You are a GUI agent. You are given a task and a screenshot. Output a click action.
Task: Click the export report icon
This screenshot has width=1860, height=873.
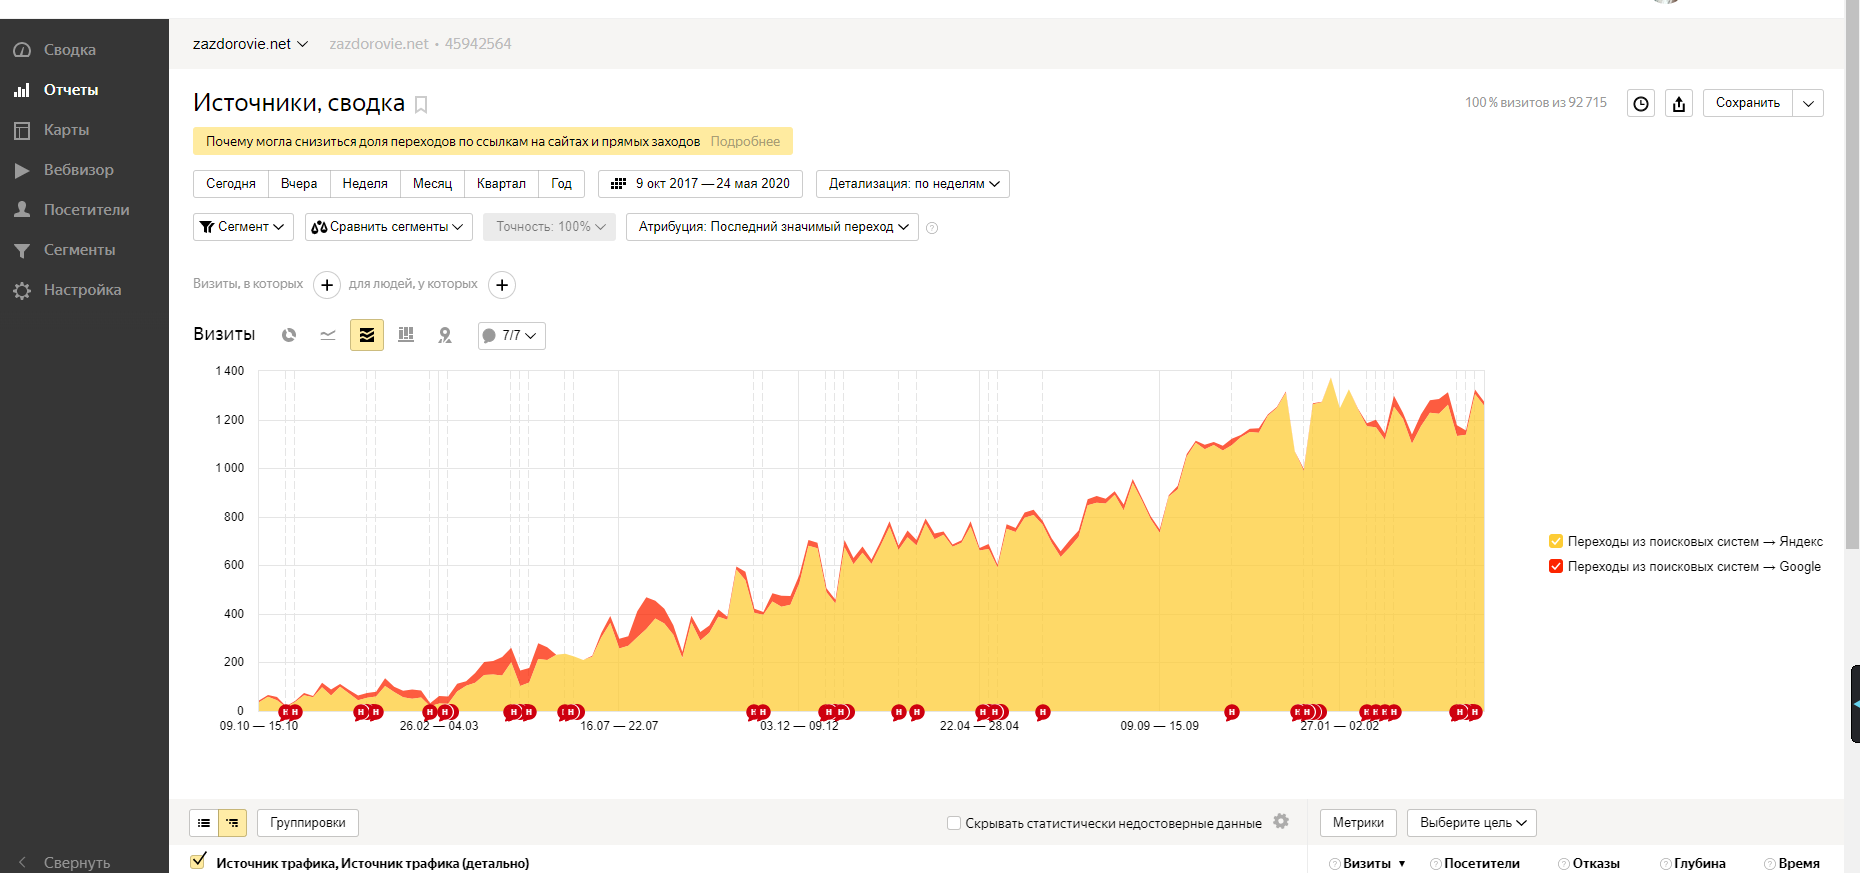point(1679,103)
